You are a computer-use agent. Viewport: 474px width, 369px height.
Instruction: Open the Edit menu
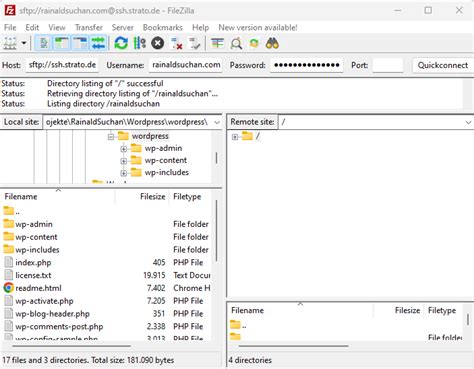point(32,27)
